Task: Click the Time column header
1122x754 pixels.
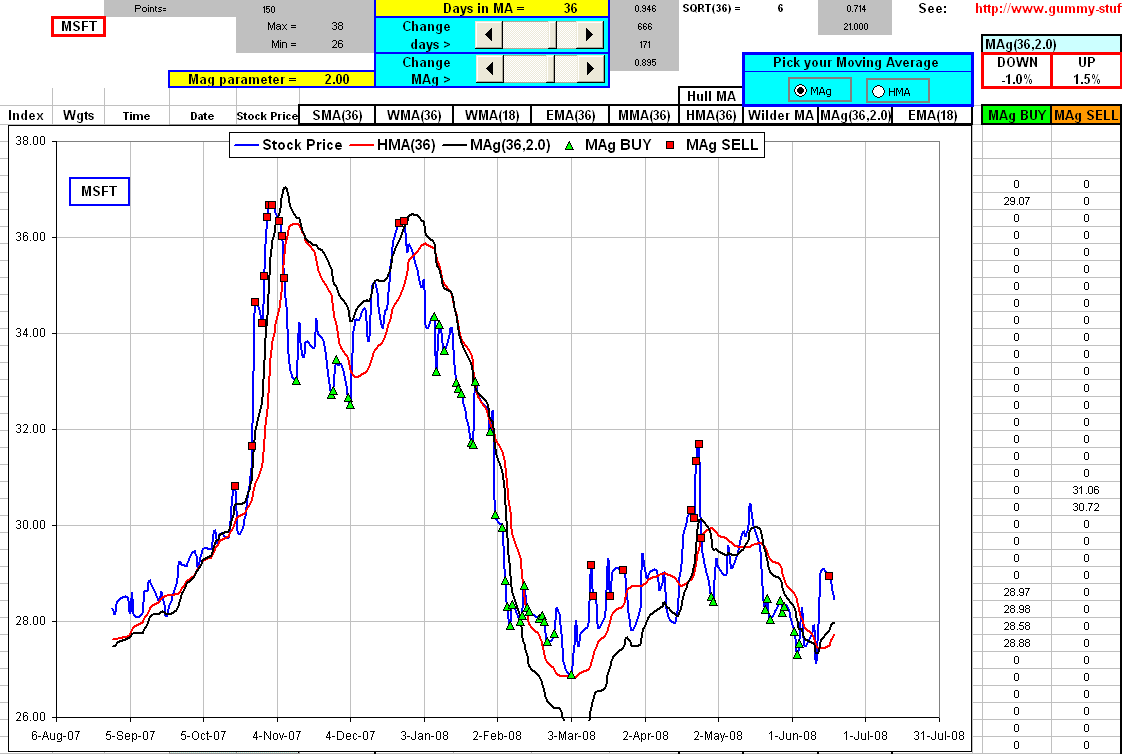Action: (136, 116)
